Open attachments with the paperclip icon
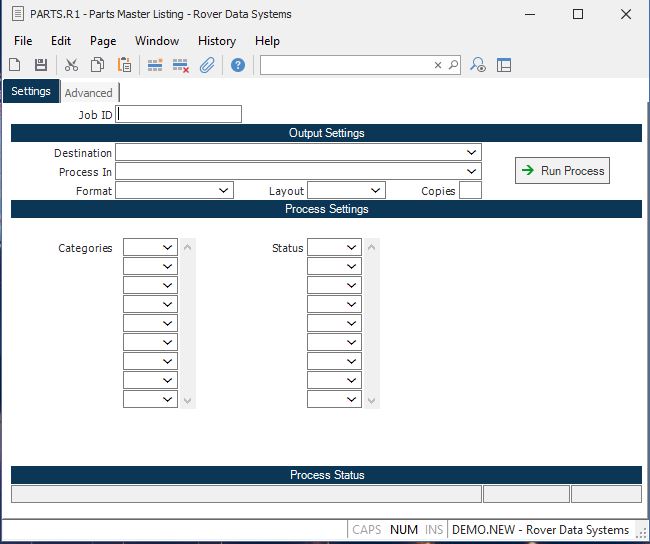Viewport: 650px width, 544px height. click(207, 65)
